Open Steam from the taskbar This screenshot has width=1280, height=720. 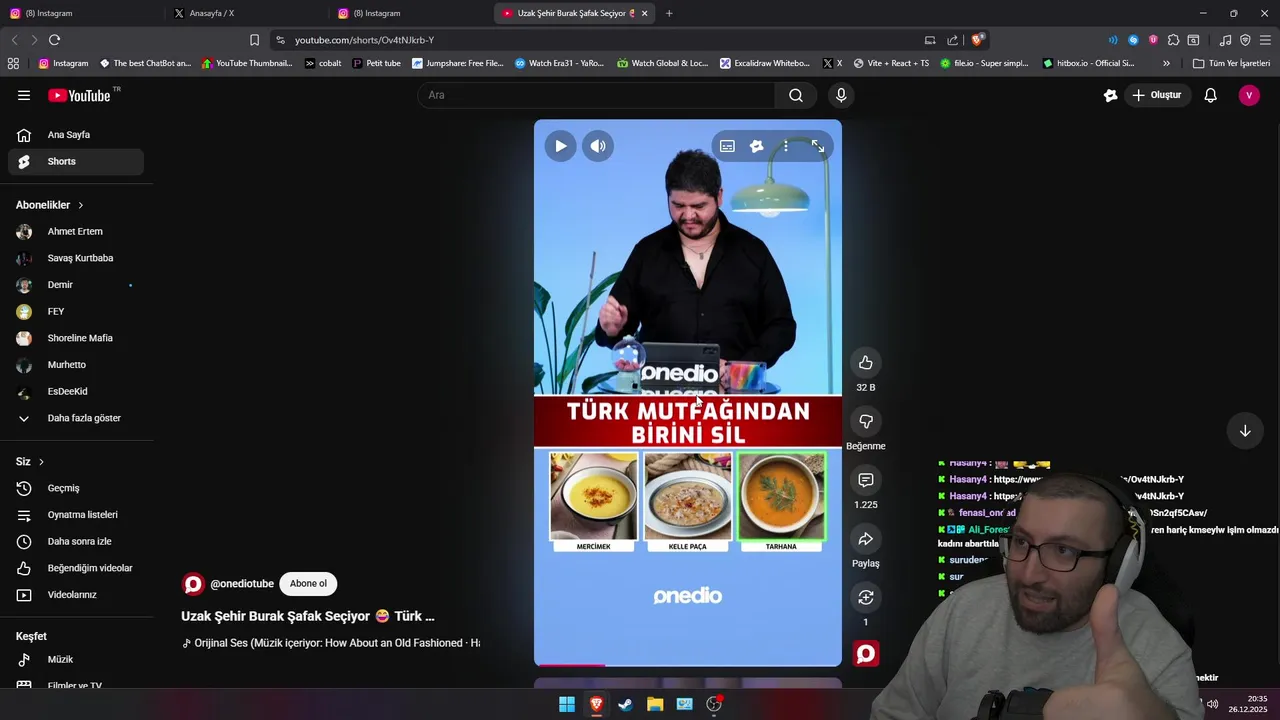click(625, 704)
